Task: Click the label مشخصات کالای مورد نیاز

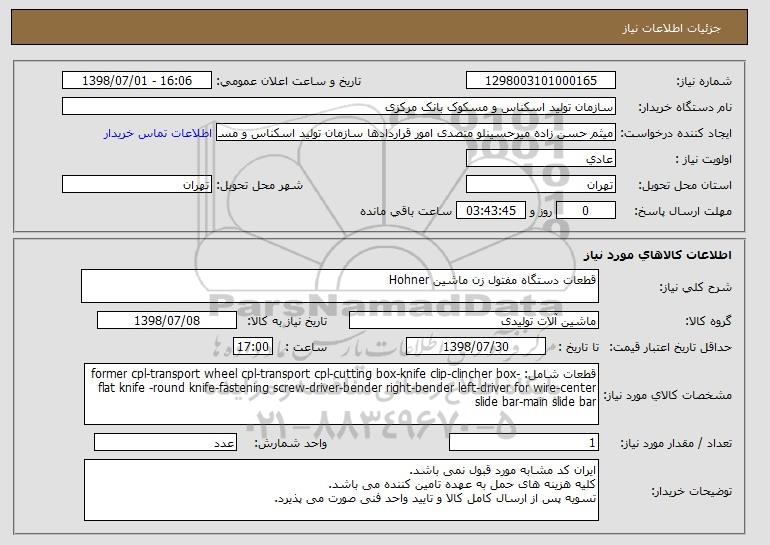Action: 668,395
